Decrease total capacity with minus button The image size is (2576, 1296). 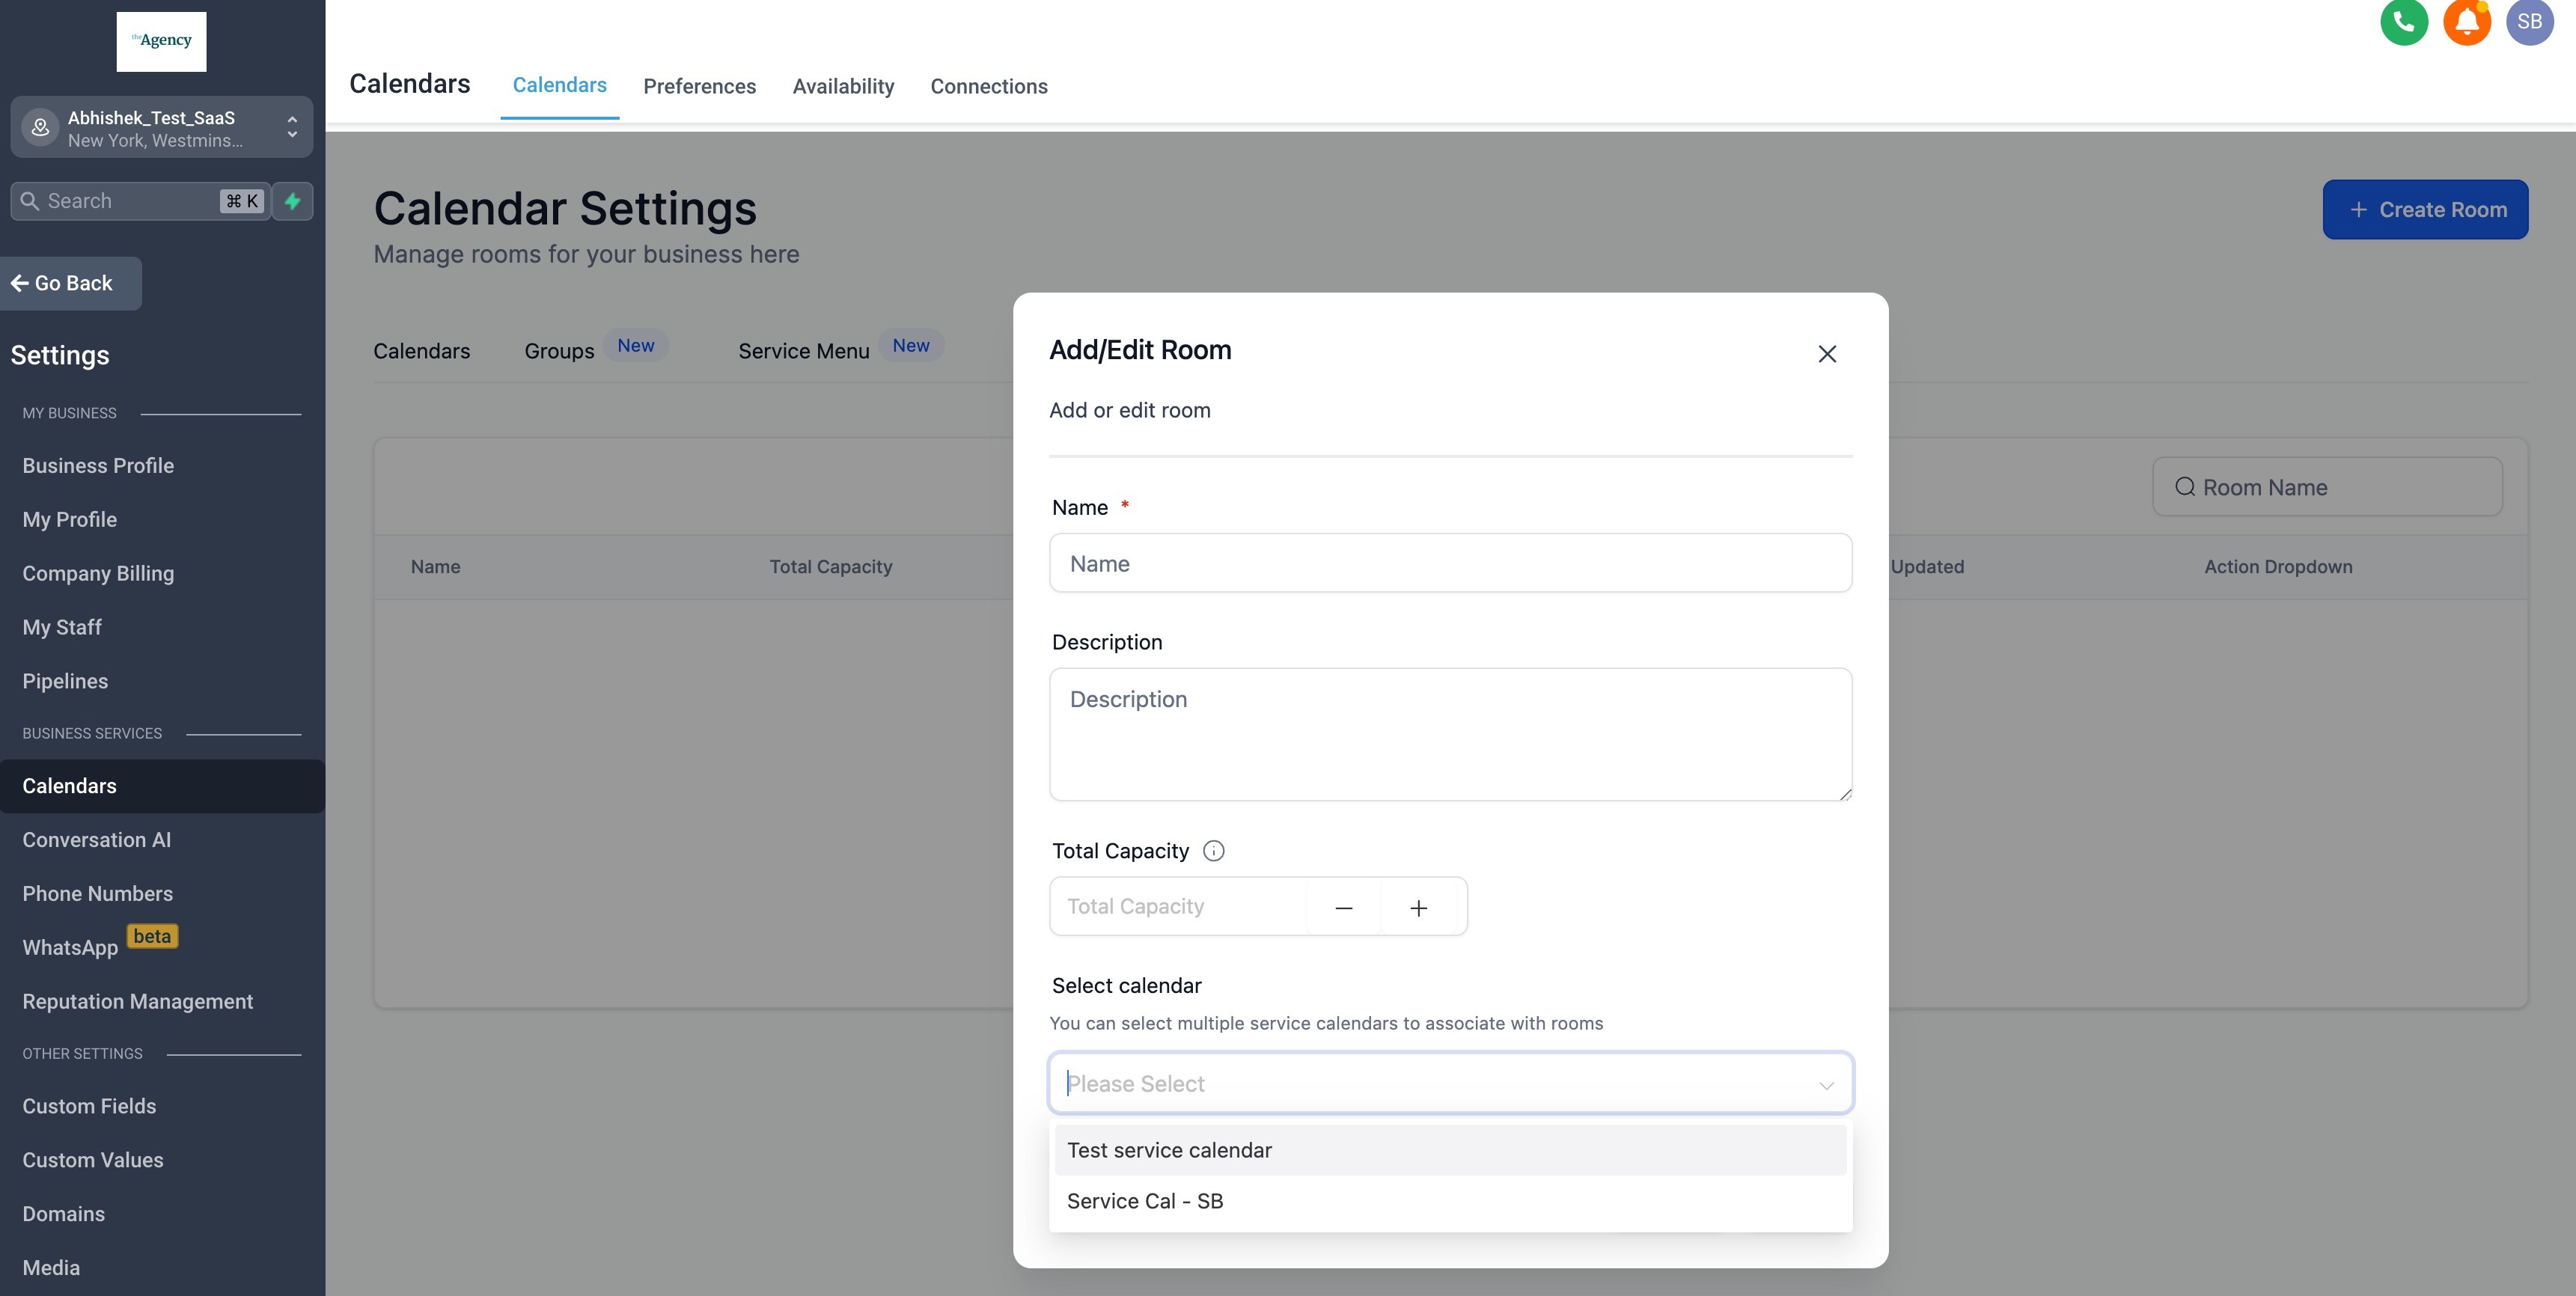[1343, 907]
